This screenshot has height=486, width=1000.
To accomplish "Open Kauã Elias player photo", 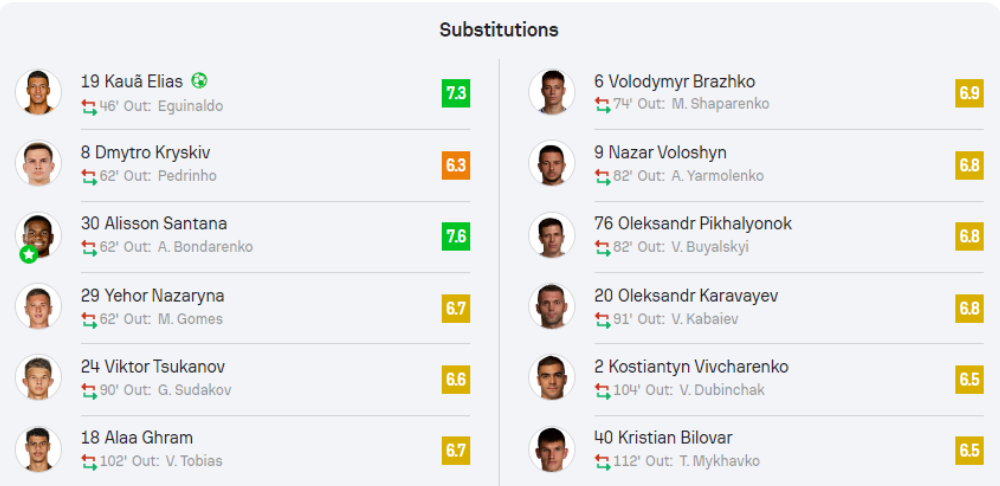I will point(38,92).
